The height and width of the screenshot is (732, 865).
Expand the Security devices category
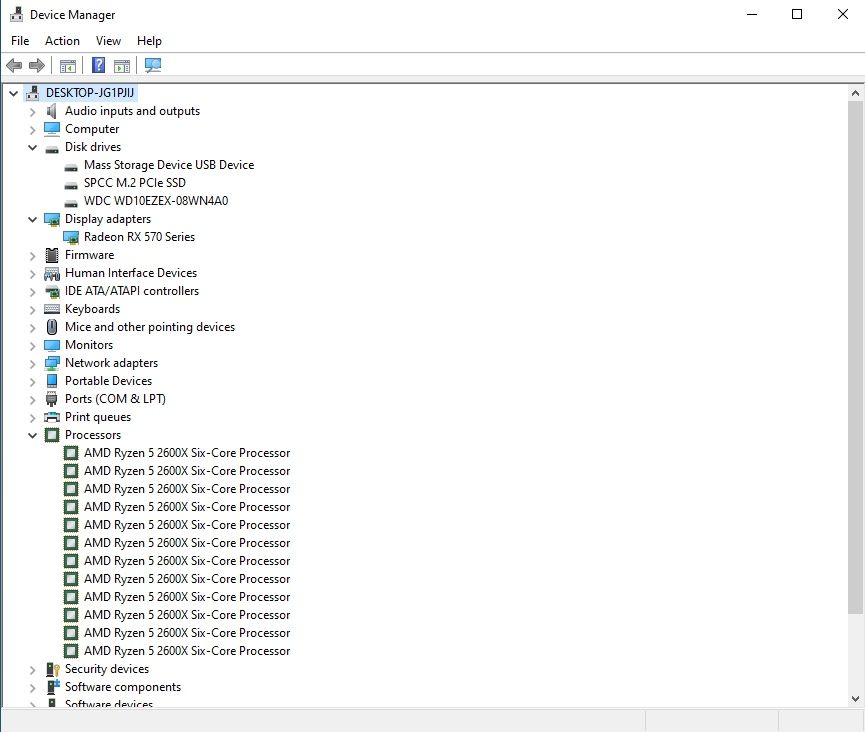click(x=33, y=670)
